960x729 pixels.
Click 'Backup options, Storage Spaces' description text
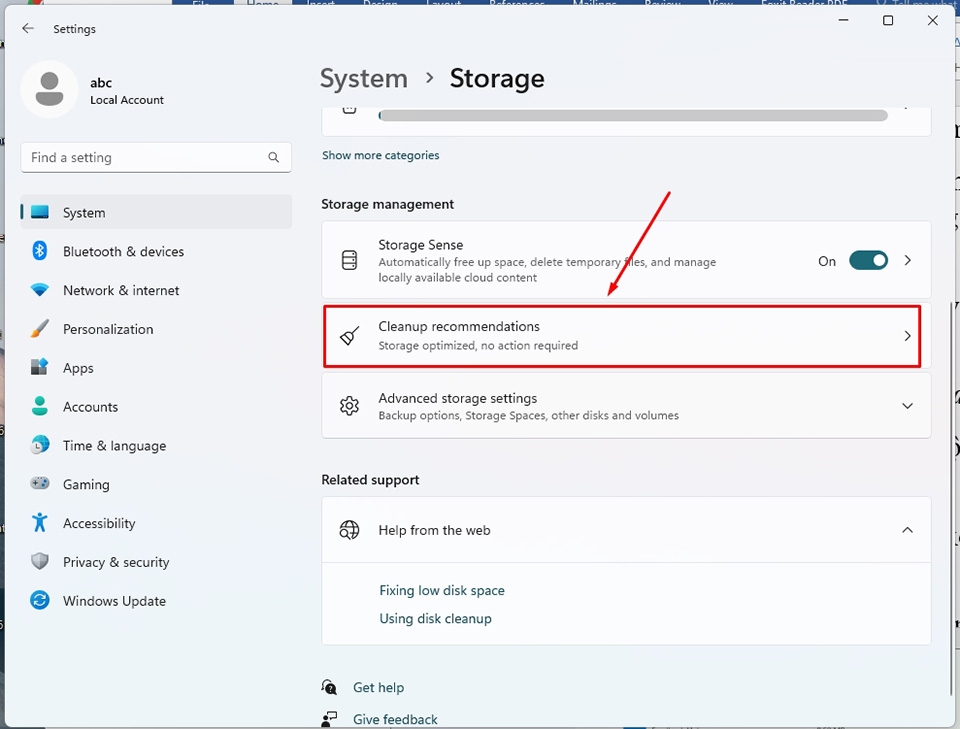pos(528,415)
